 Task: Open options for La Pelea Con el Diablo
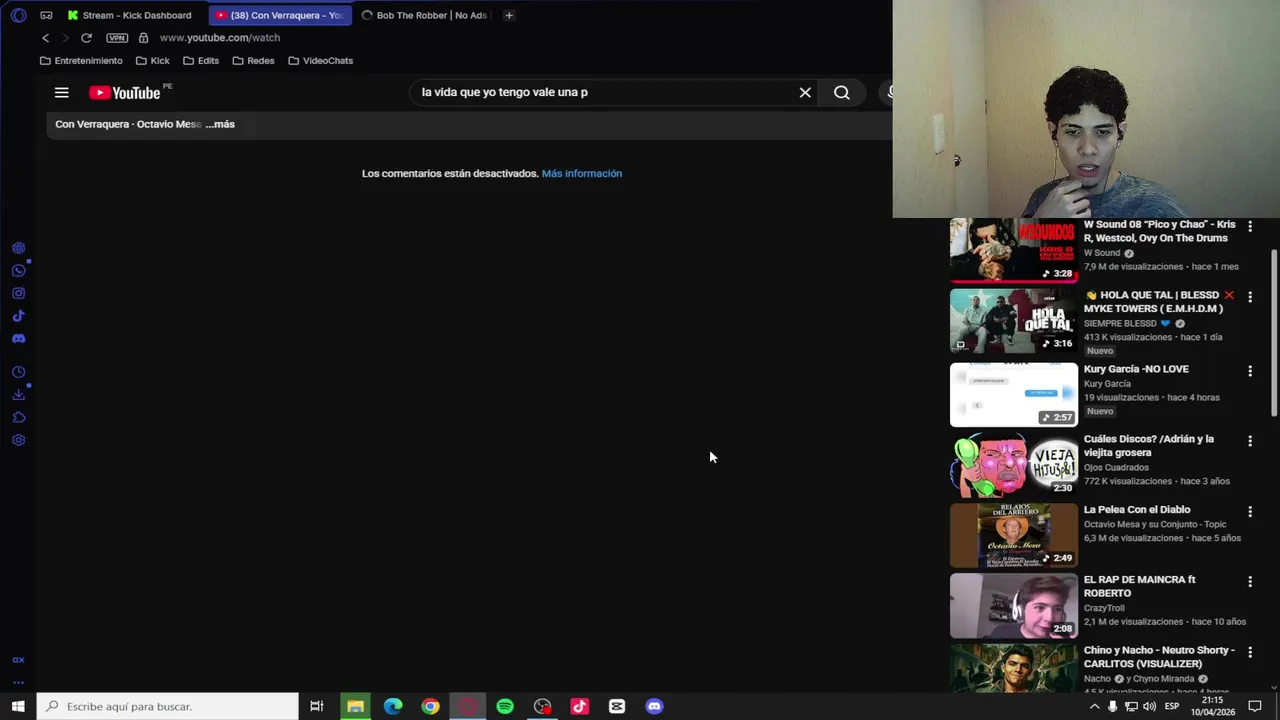(1249, 511)
